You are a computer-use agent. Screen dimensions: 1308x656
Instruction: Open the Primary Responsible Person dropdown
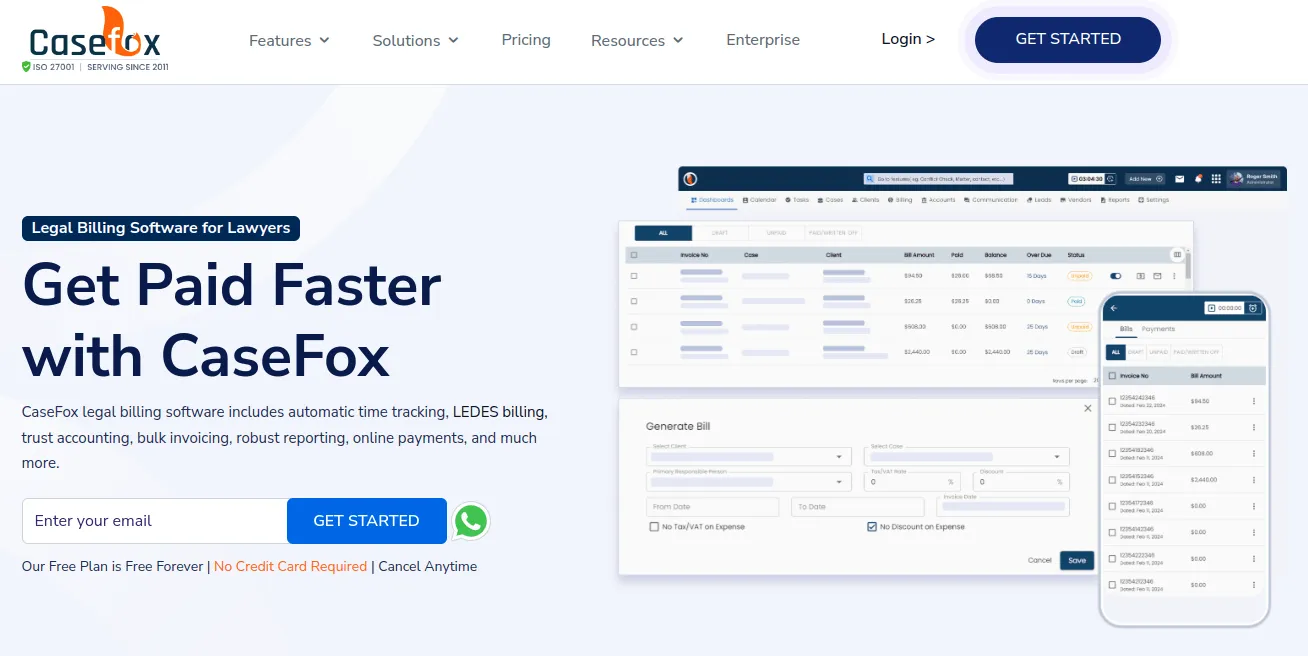click(x=749, y=481)
